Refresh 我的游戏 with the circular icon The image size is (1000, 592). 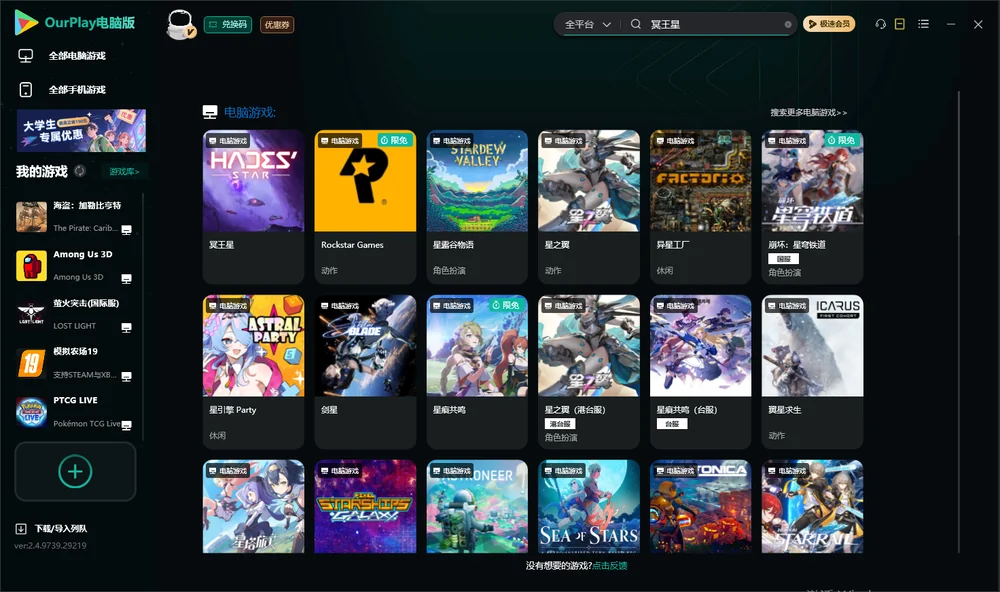[x=80, y=171]
